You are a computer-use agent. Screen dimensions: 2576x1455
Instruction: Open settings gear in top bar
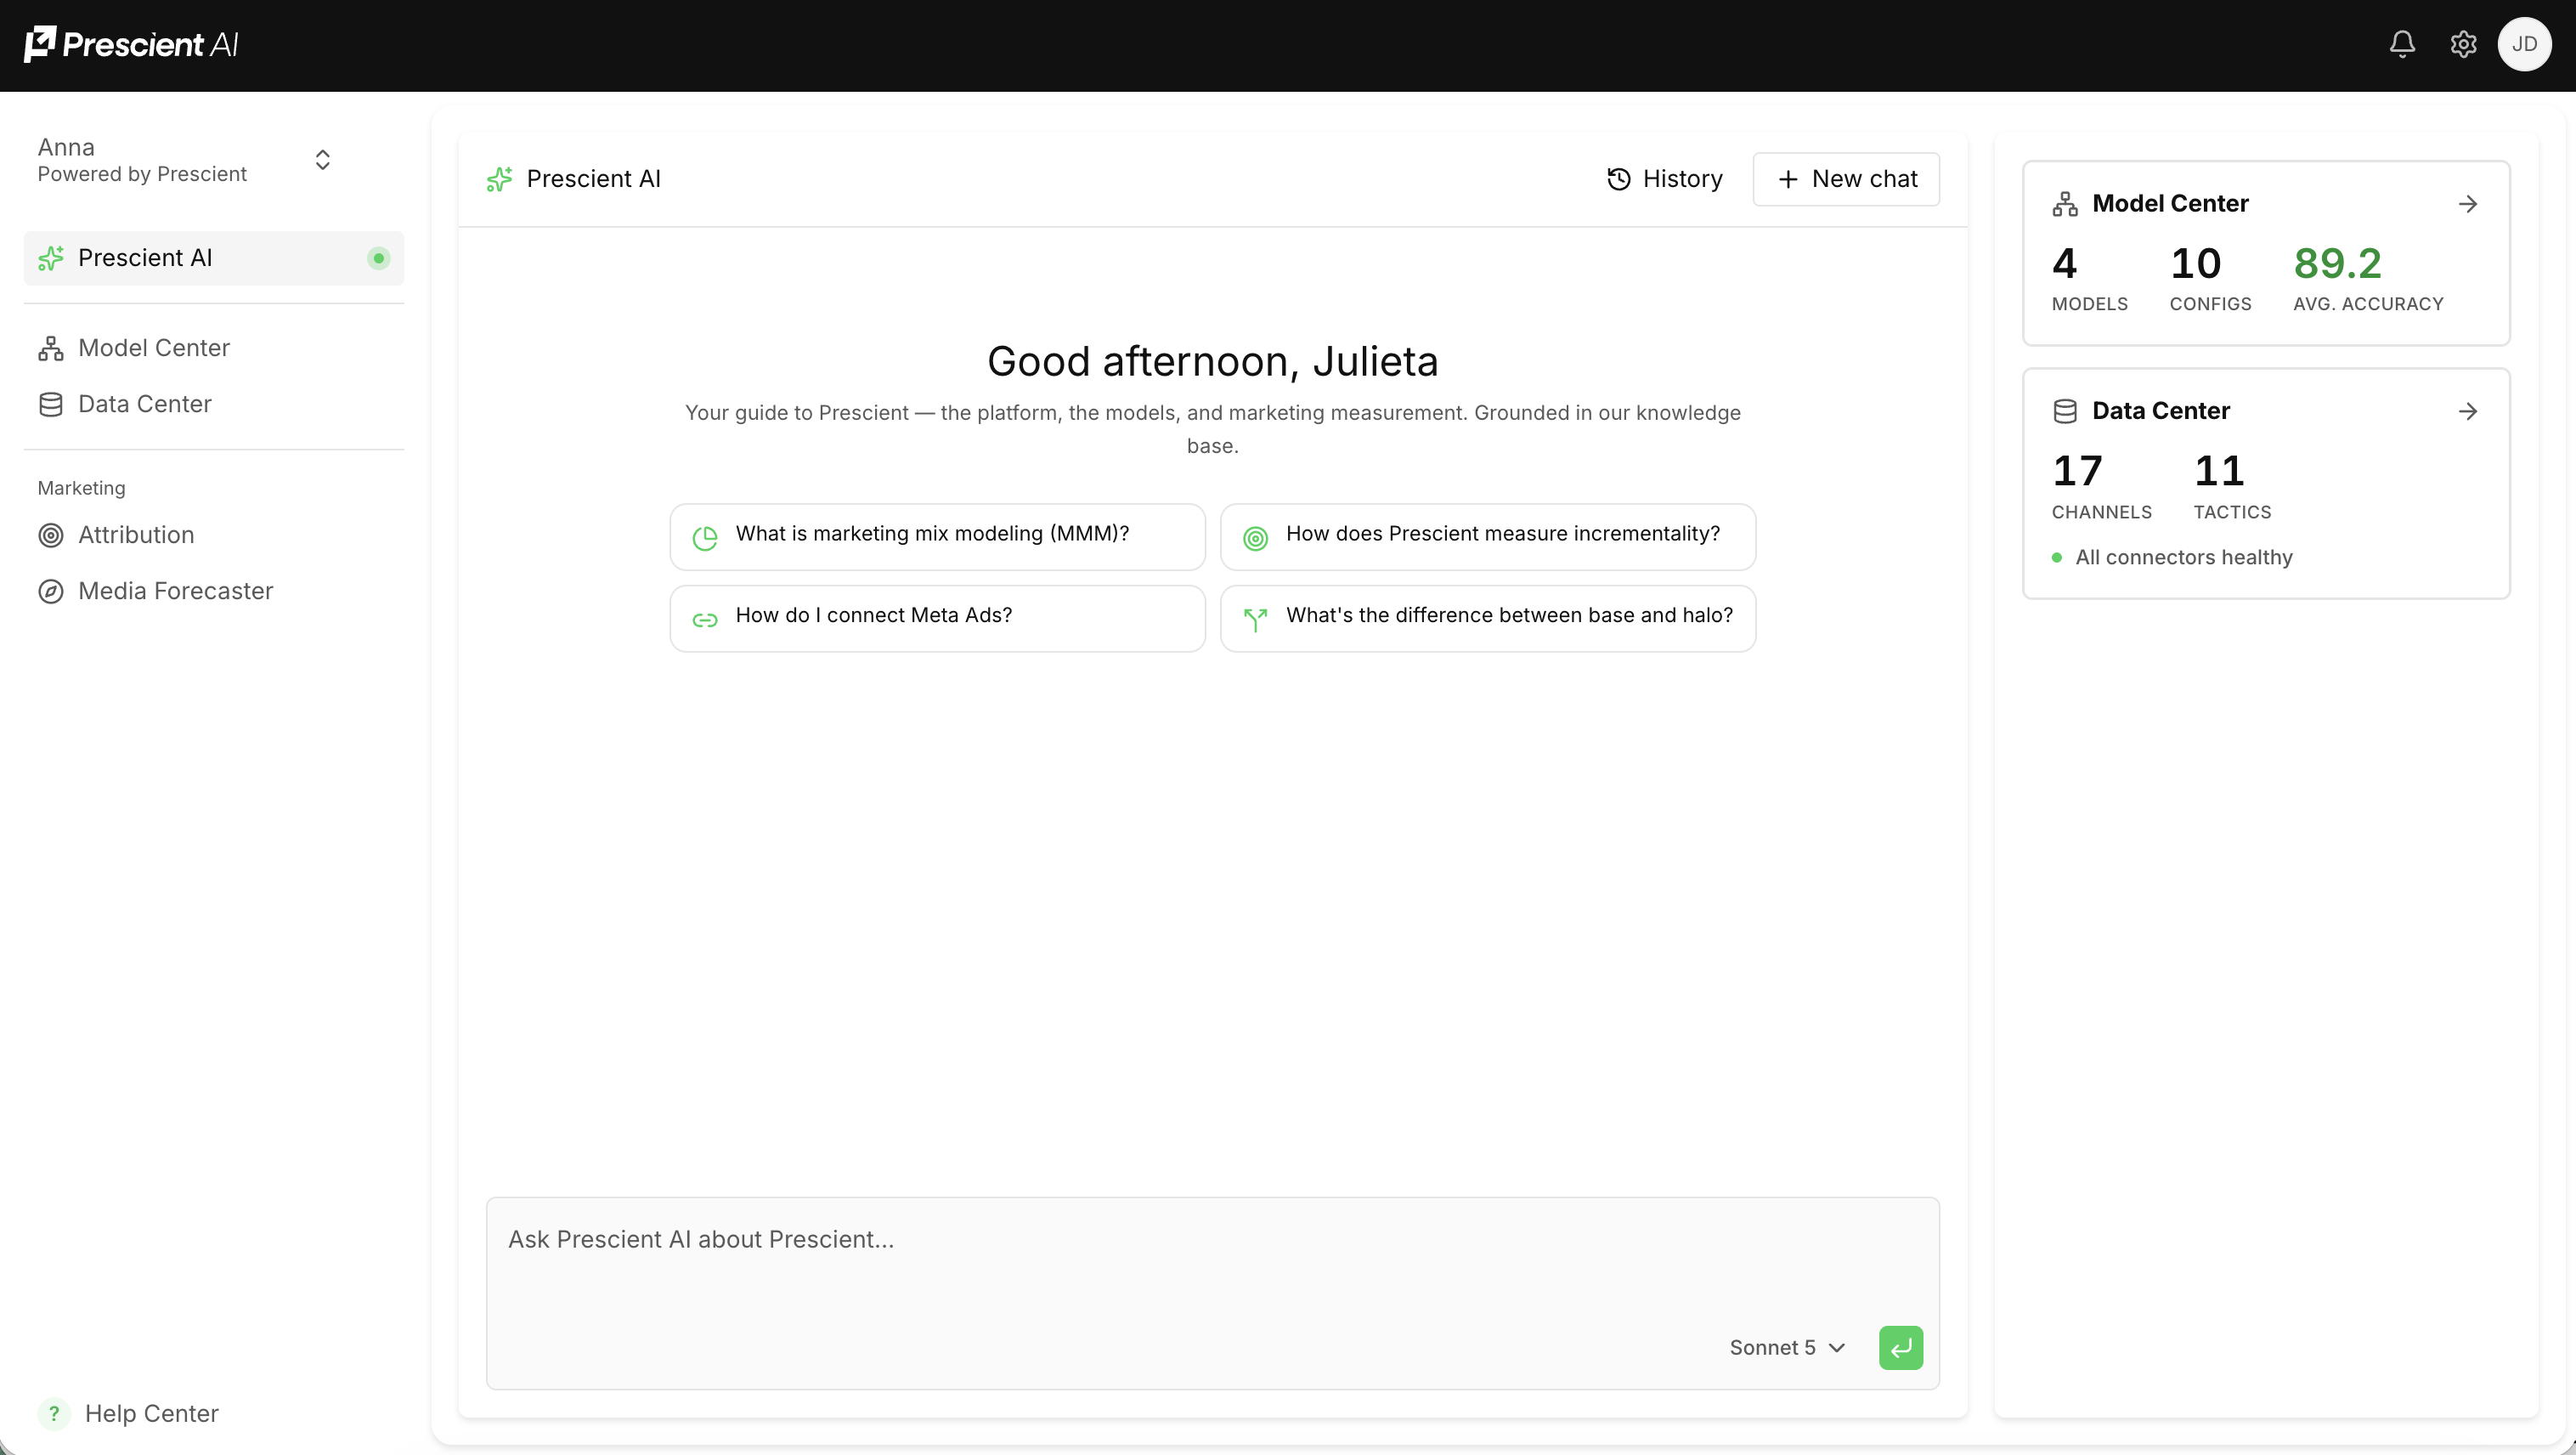tap(2463, 44)
